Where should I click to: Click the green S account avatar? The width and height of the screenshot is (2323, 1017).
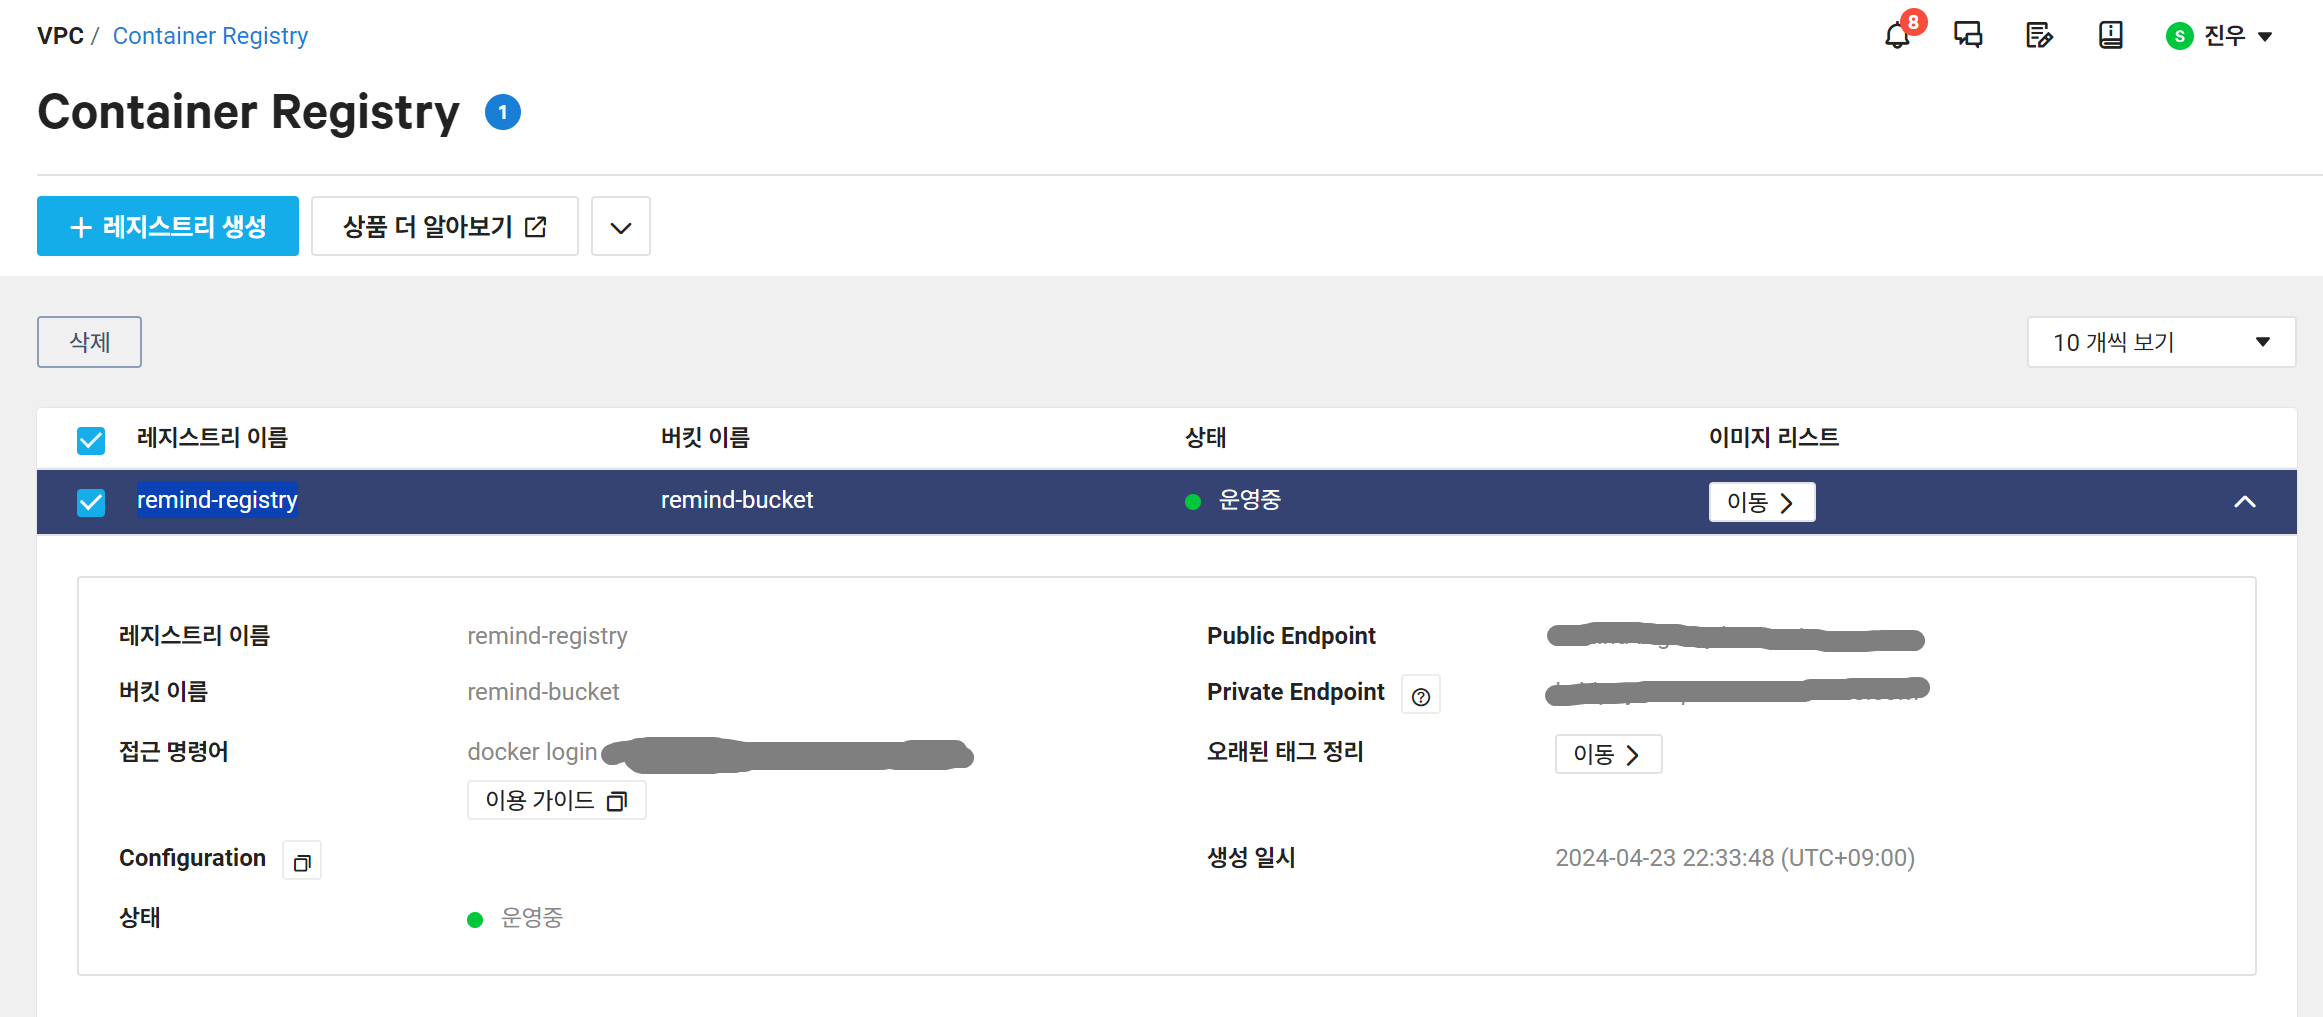[2179, 35]
